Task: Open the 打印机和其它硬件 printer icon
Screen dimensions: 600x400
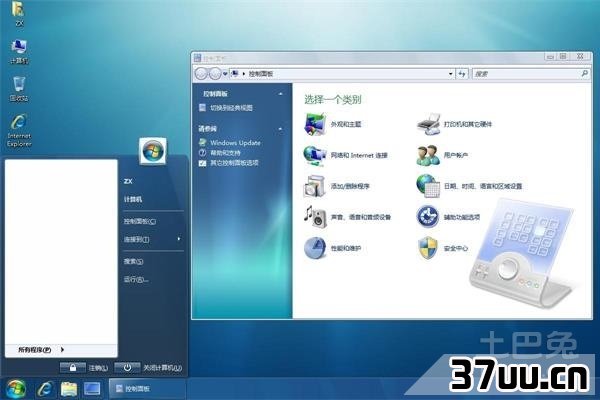Action: point(428,124)
